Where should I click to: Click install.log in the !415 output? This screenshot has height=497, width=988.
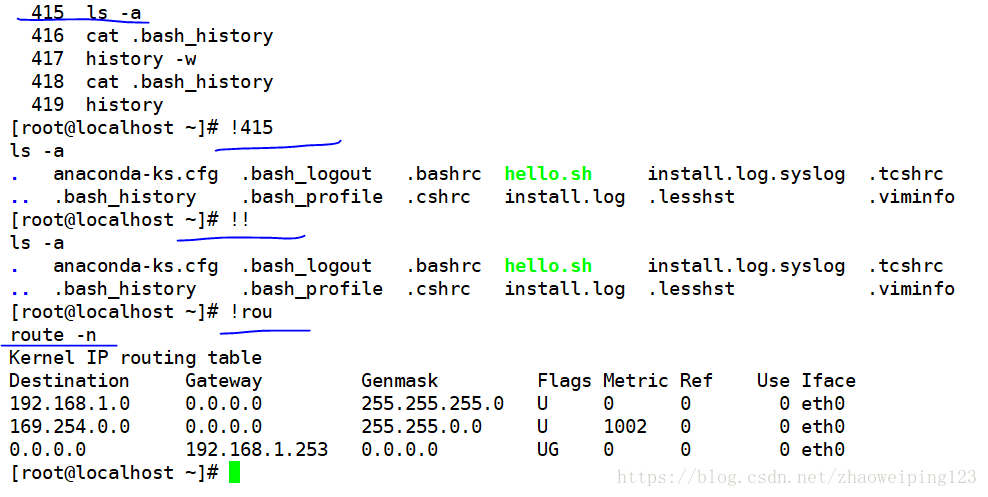click(x=565, y=198)
